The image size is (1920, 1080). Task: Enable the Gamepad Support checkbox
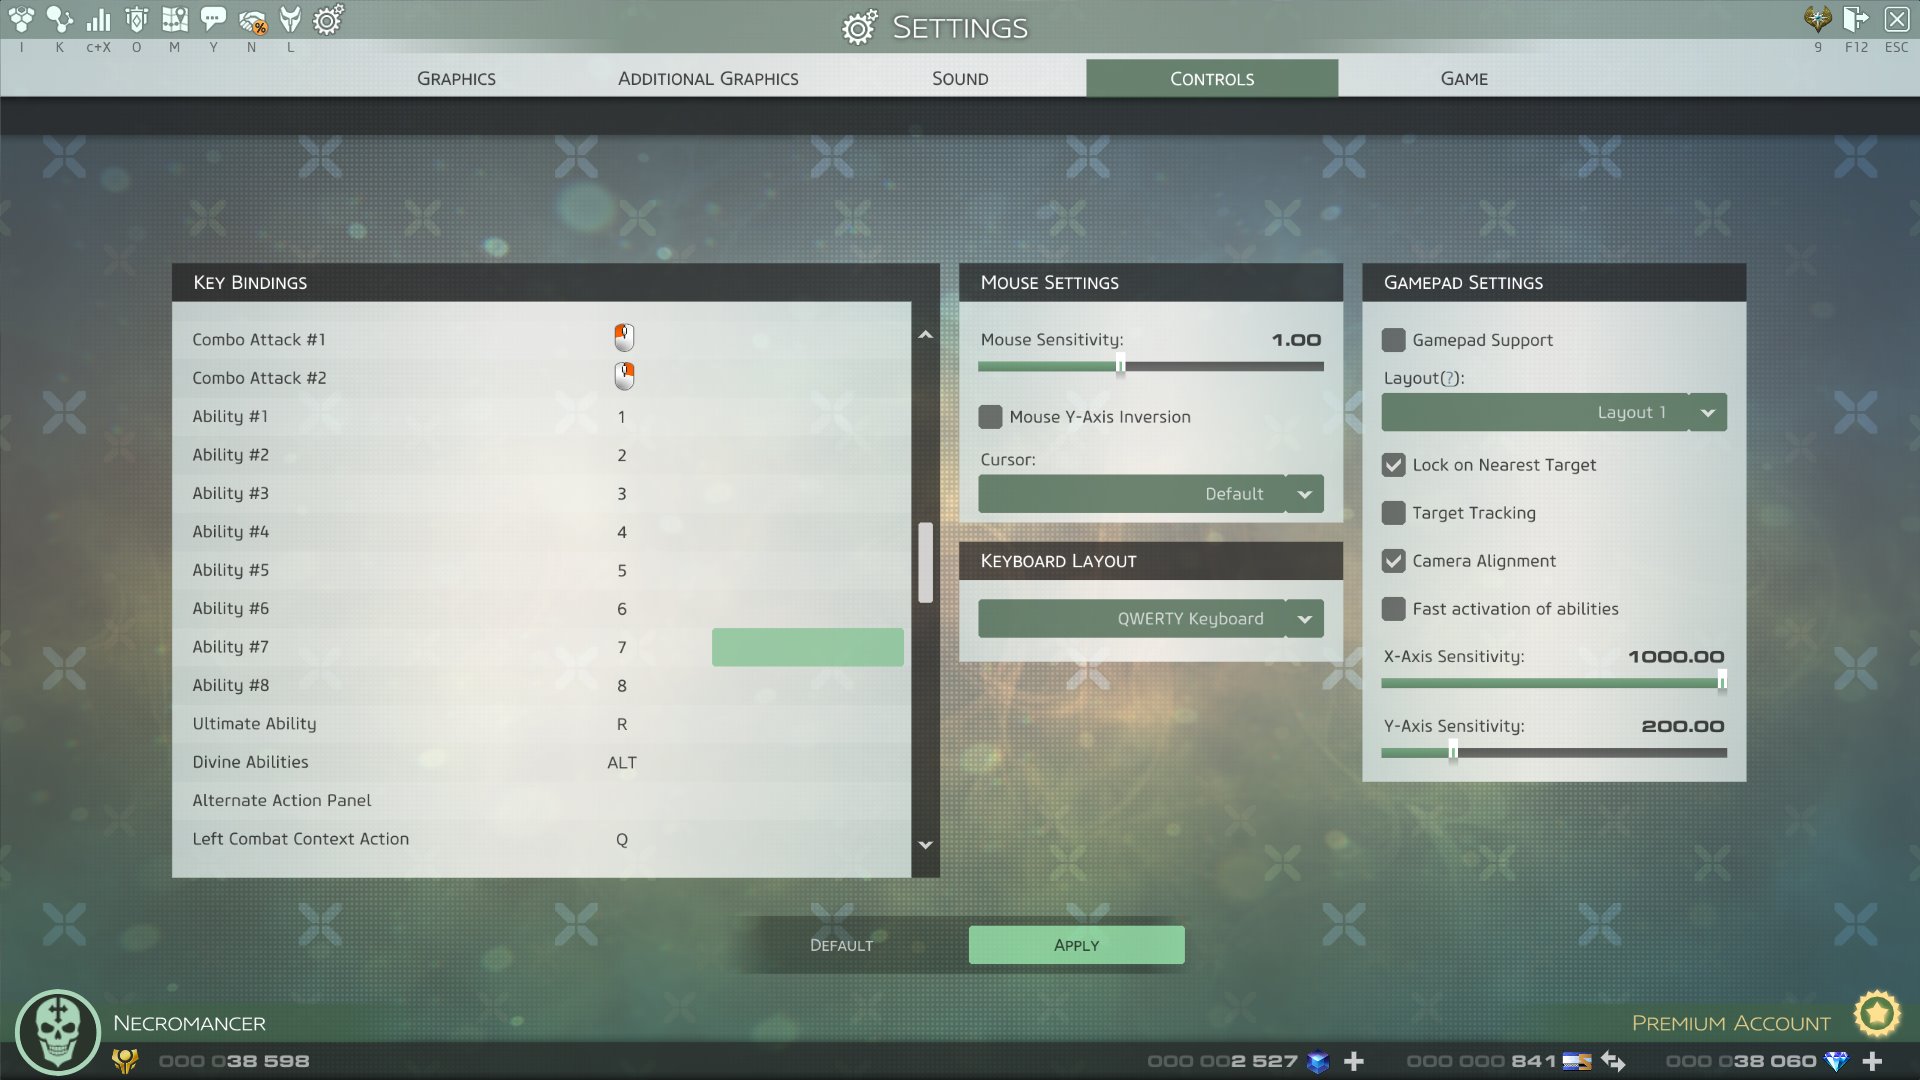(1393, 340)
